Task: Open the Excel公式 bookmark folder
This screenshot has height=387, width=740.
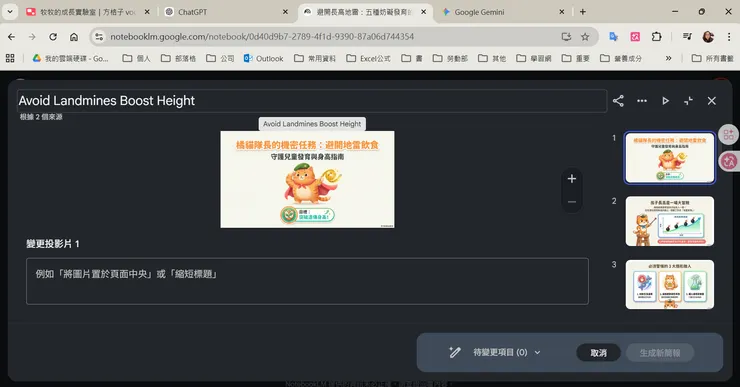Action: click(369, 58)
